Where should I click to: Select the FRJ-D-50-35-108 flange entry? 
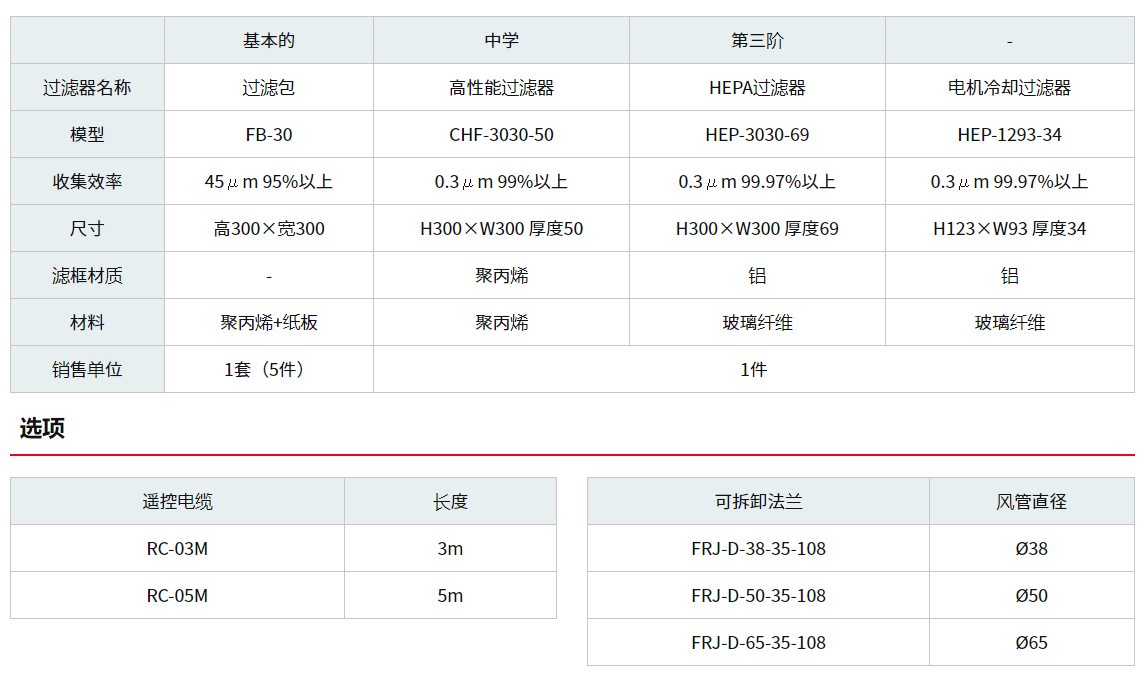point(758,596)
